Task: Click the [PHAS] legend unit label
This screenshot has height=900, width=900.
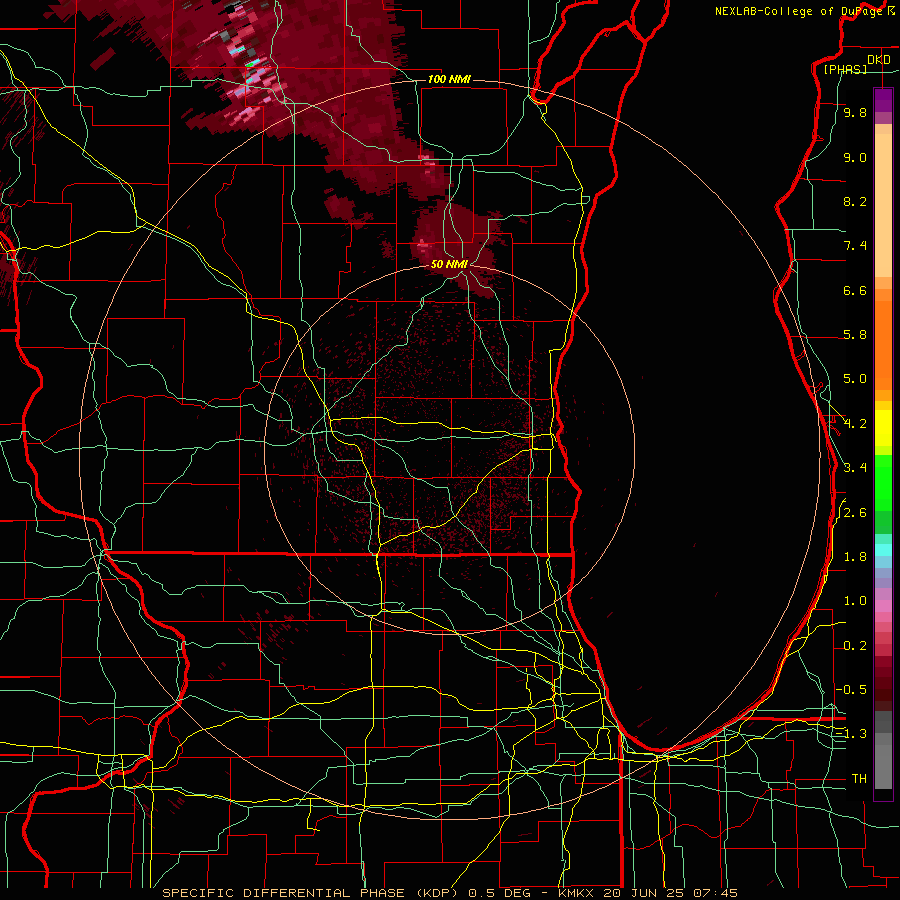Action: 845,69
